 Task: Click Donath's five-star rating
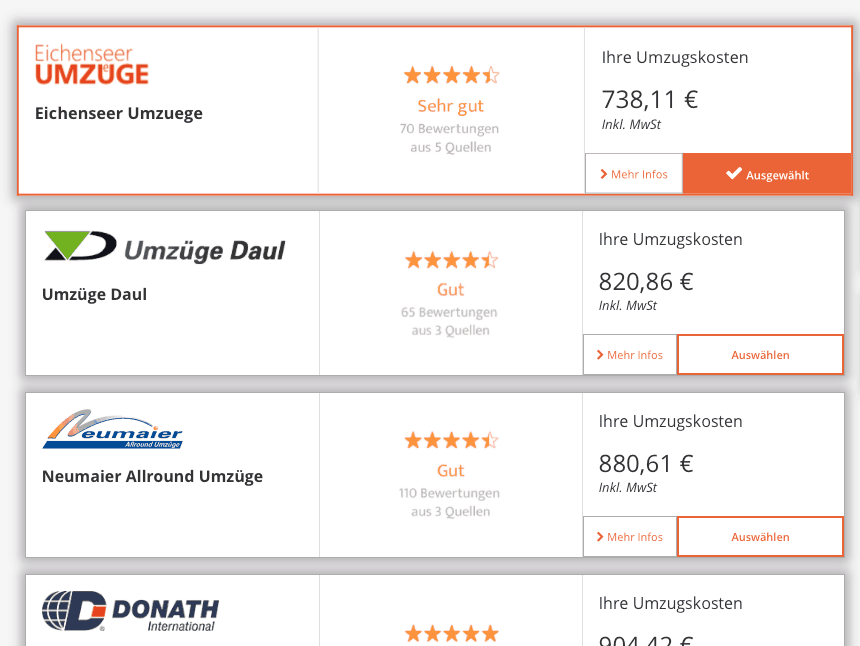pyautogui.click(x=451, y=633)
